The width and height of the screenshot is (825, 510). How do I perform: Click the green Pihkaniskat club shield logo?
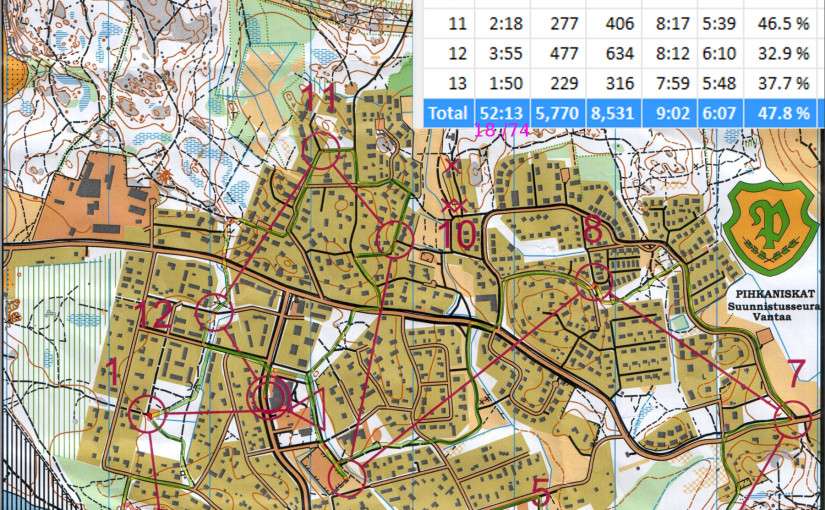(770, 227)
